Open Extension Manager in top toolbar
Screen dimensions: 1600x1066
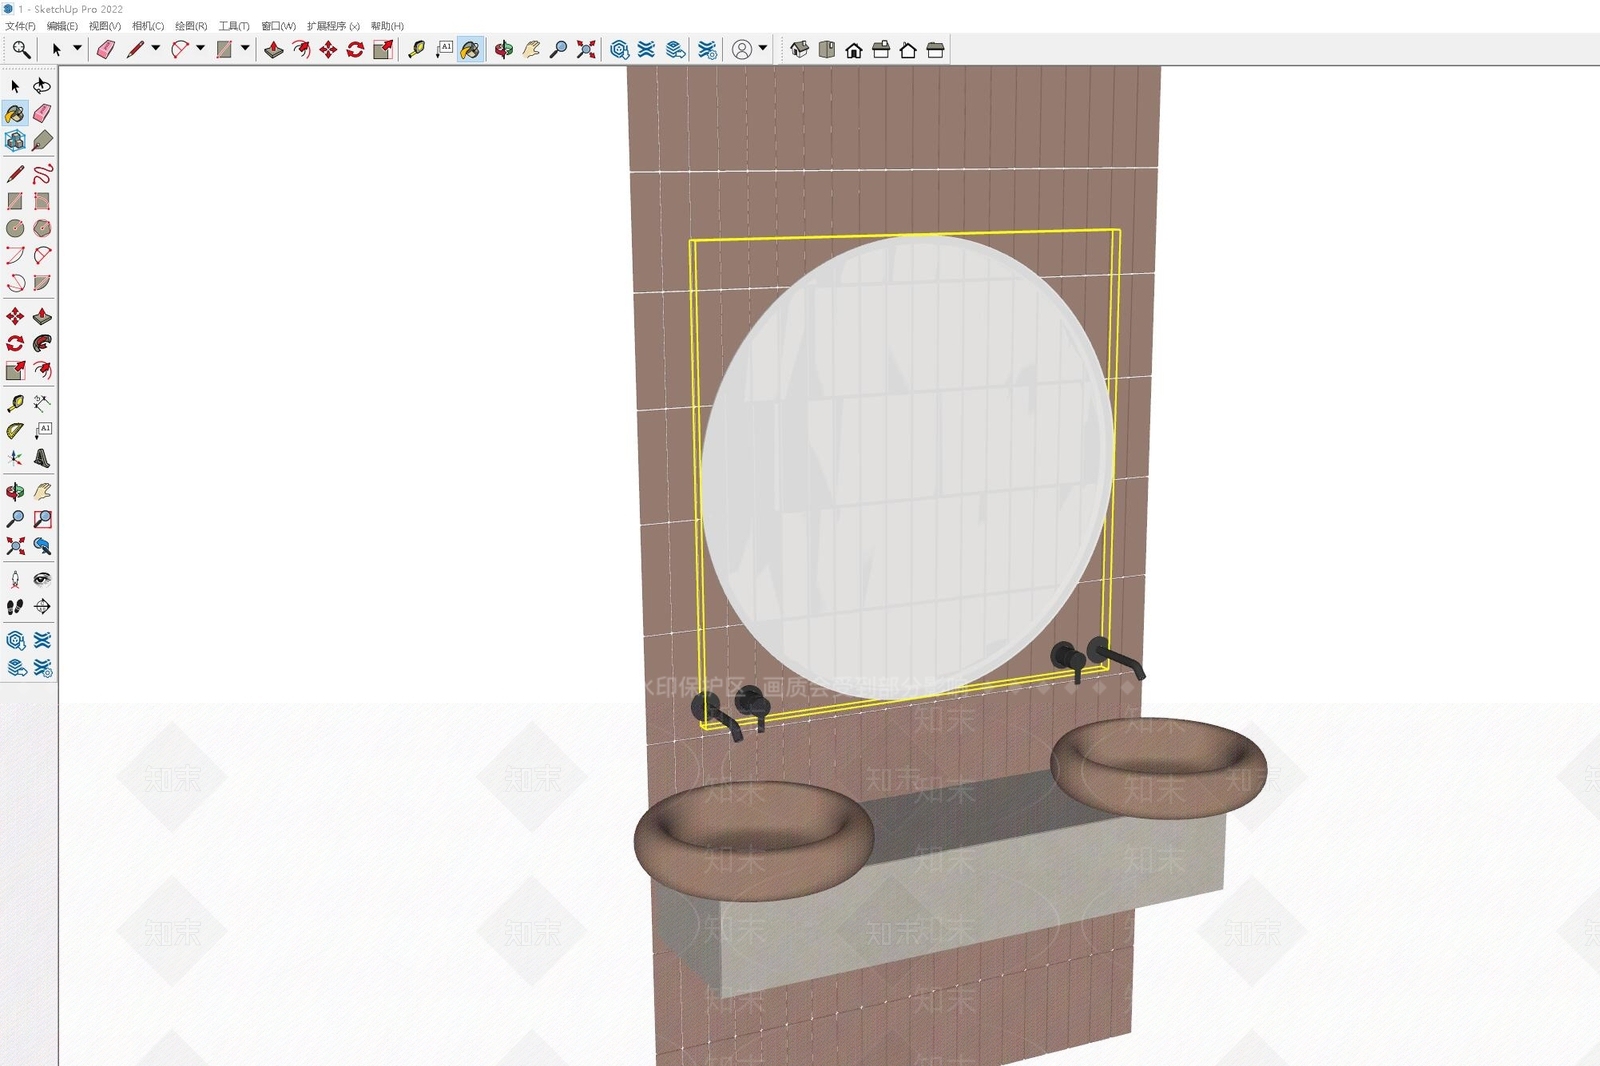click(x=707, y=50)
